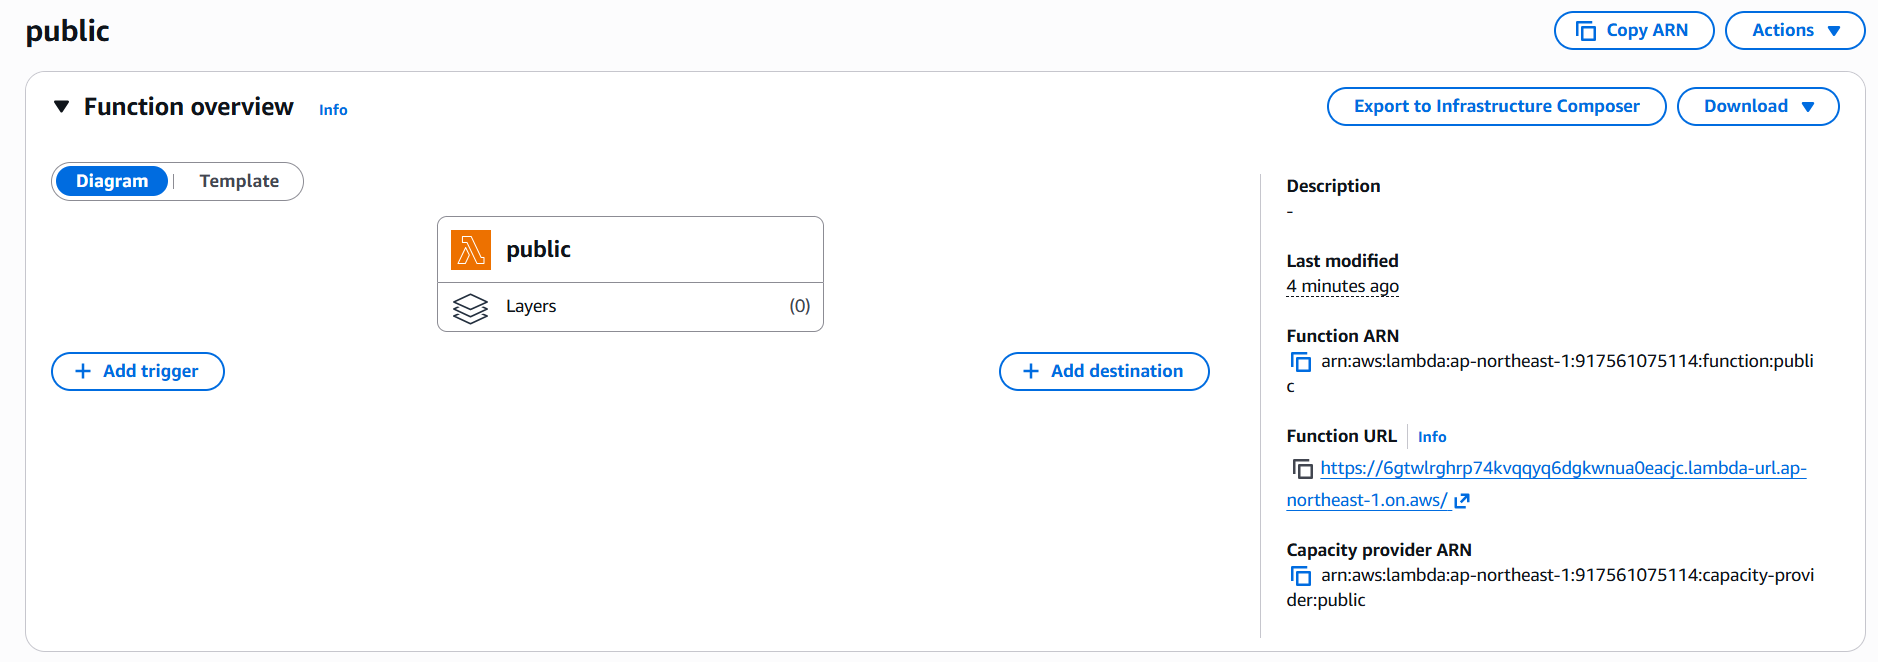Click Export to Infrastructure Composer
Screen dimensions: 1878x662
[x=1496, y=107]
